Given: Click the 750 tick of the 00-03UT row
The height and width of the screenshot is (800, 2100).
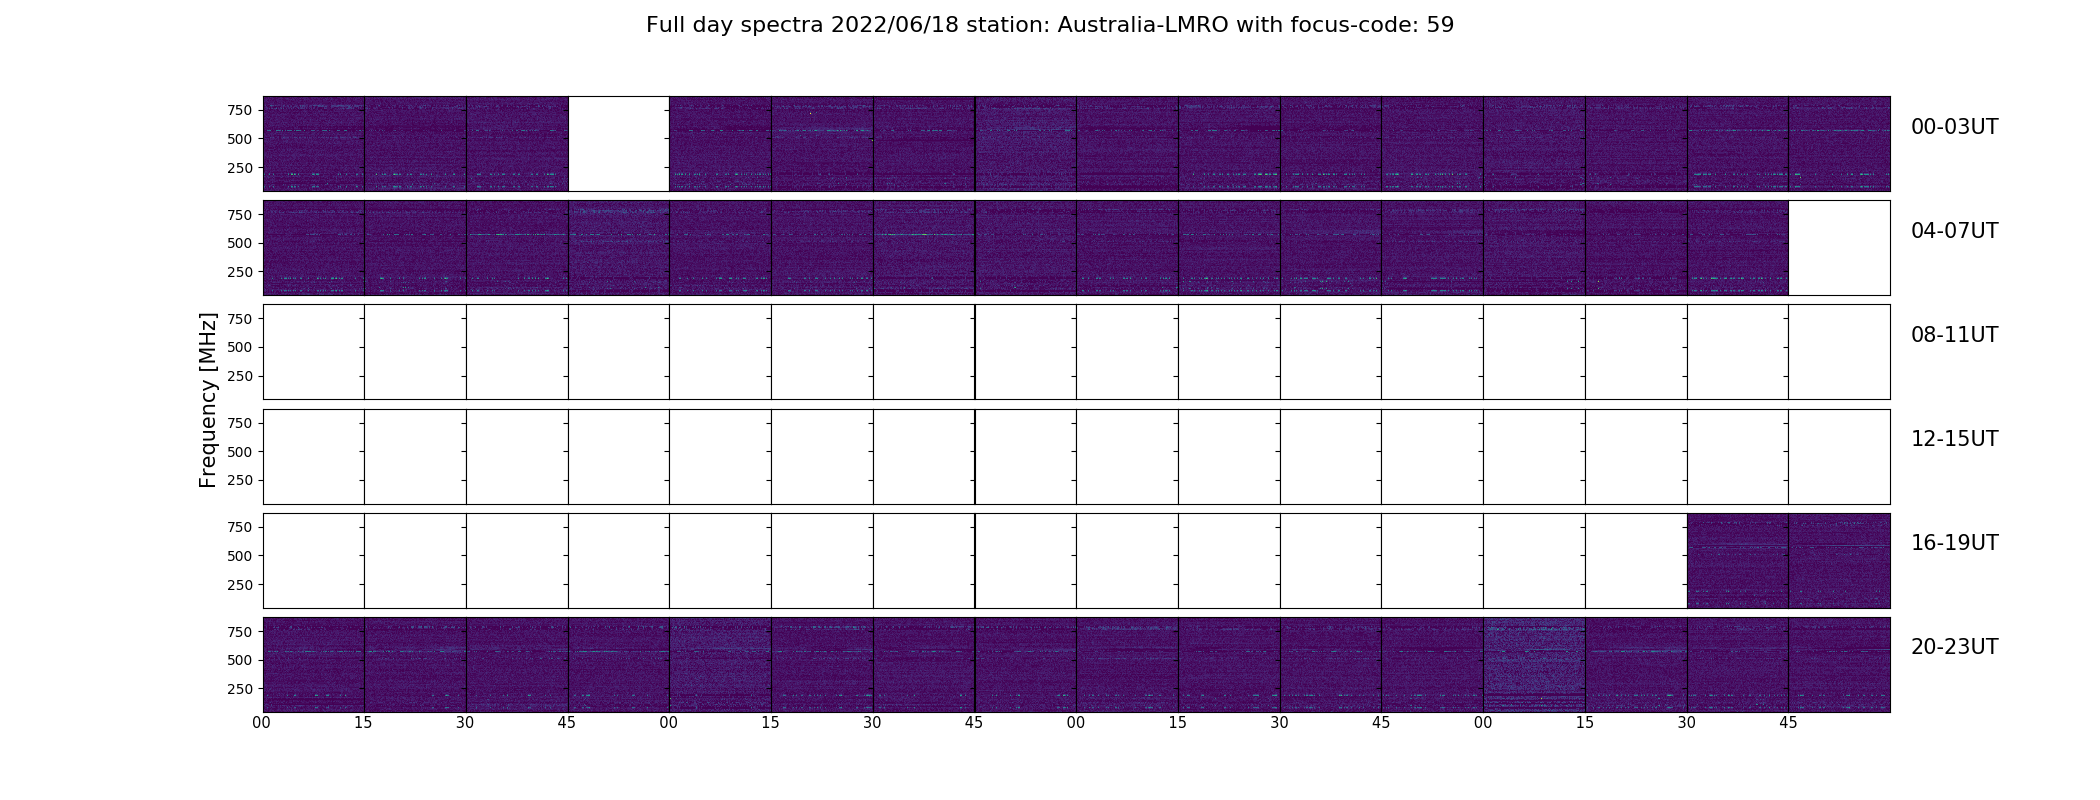Looking at the screenshot, I should click(239, 110).
